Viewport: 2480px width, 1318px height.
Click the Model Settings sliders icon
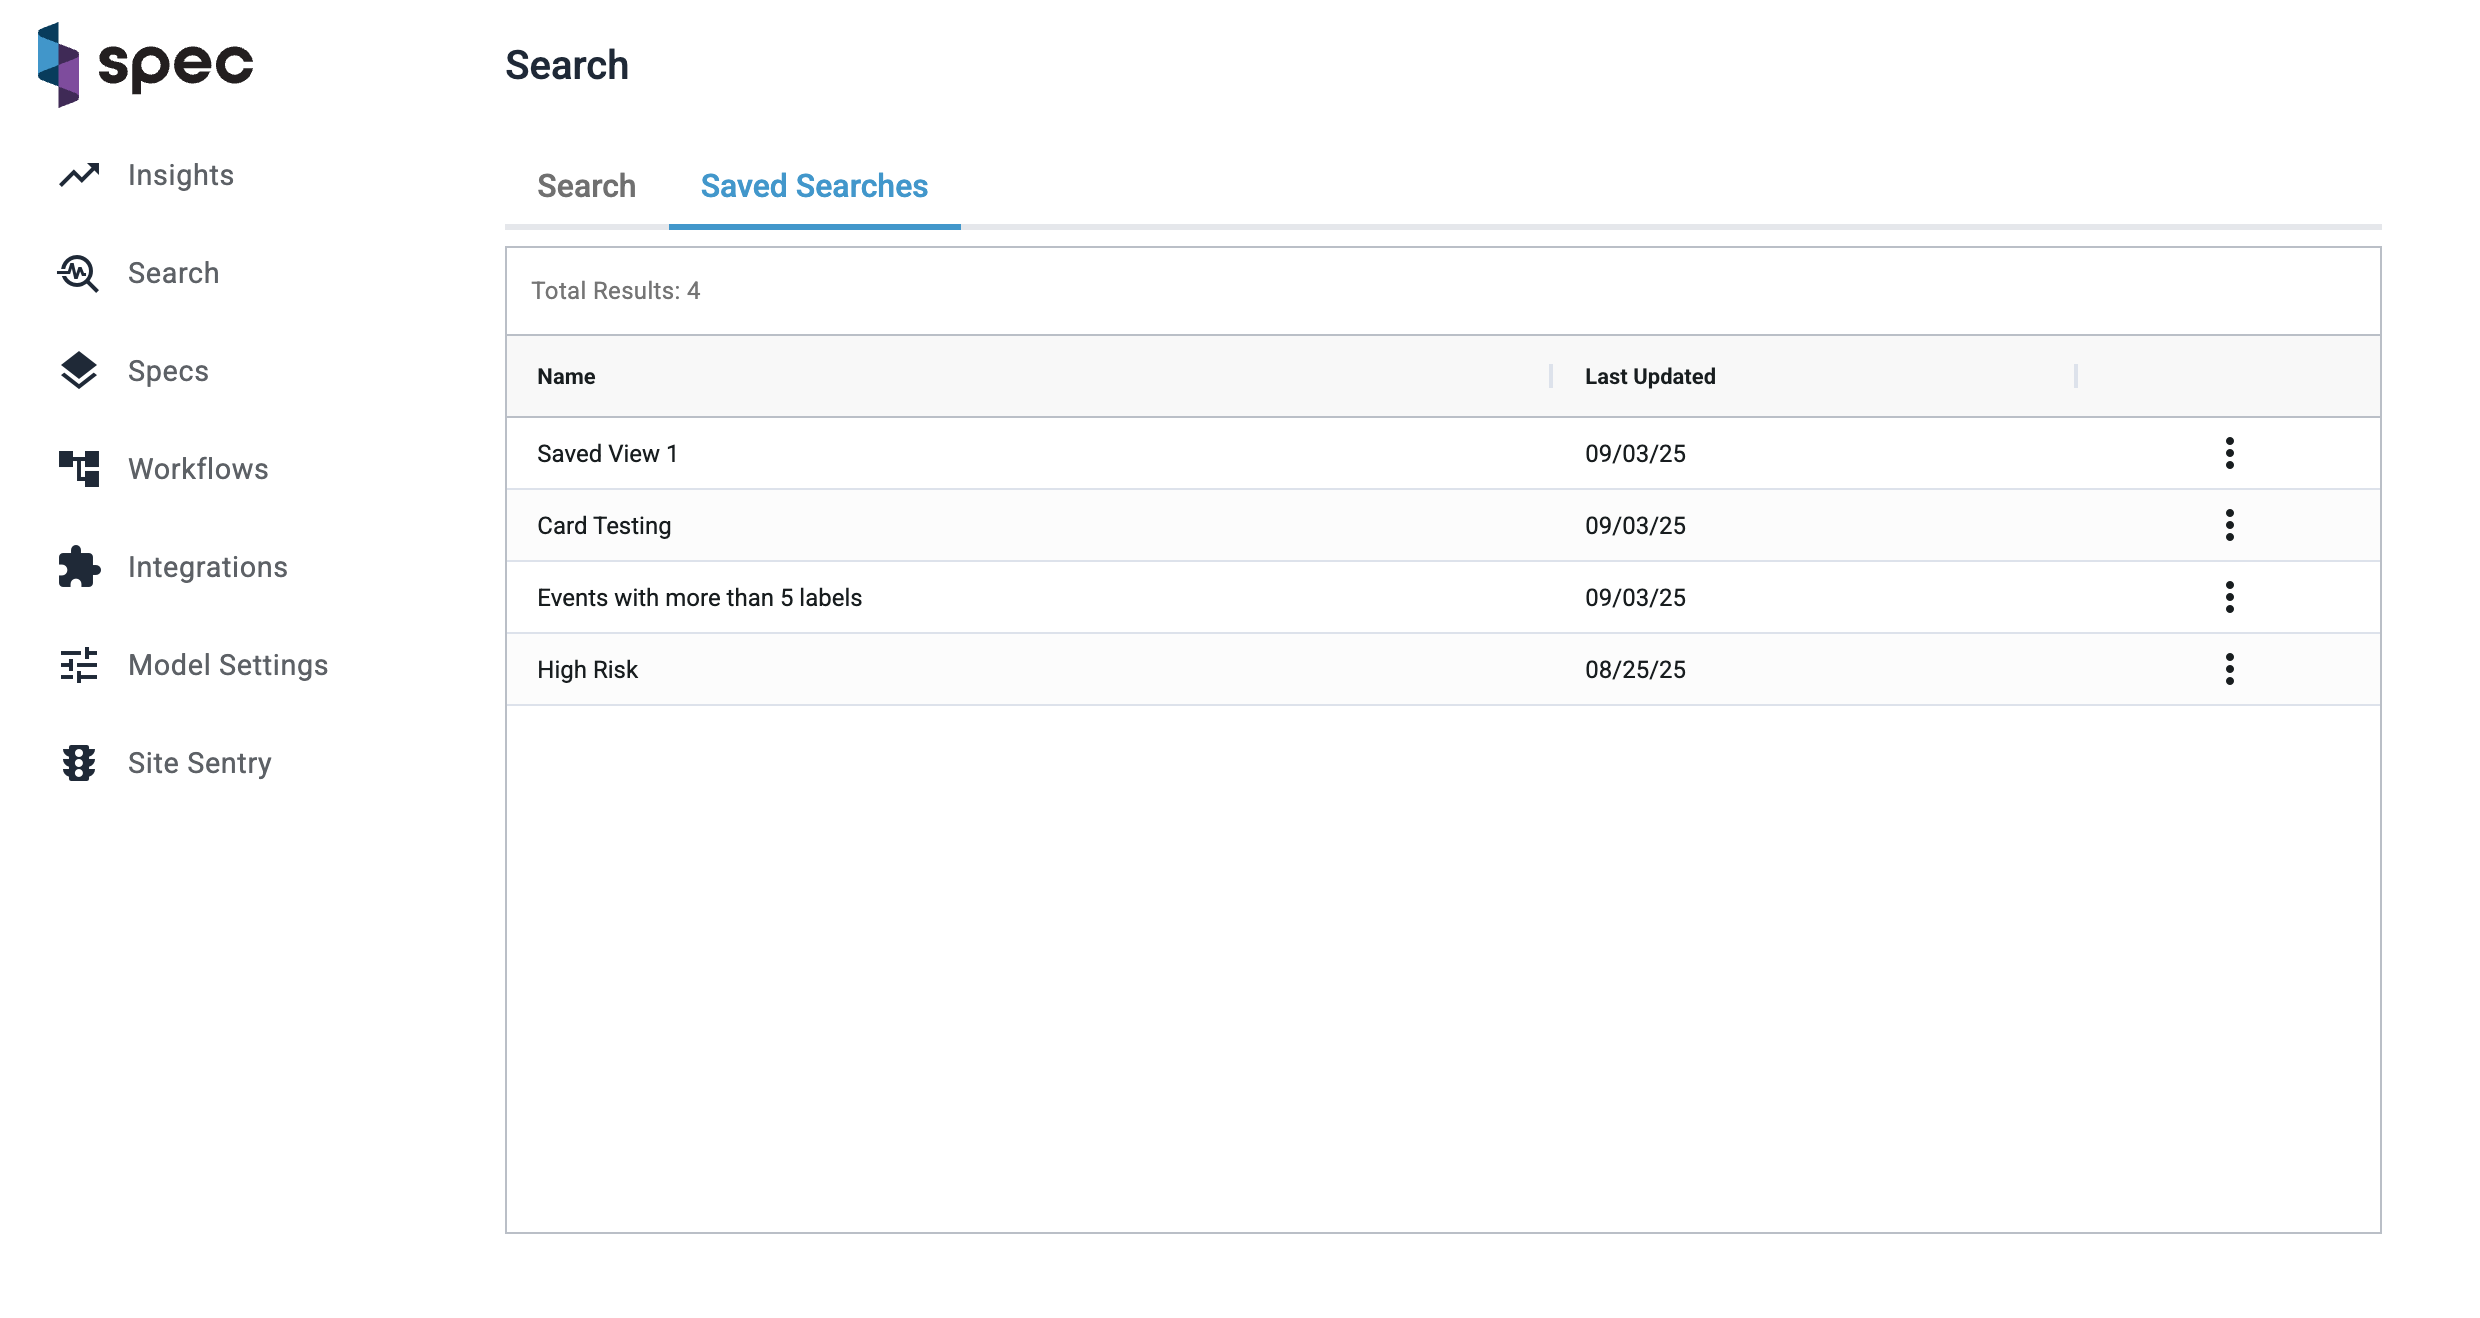coord(79,665)
